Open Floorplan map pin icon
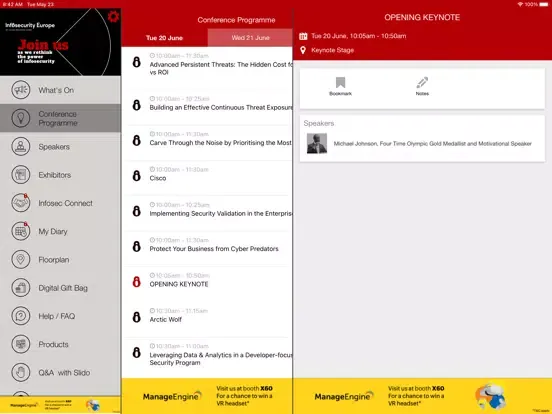This screenshot has width=552, height=414. click(21, 259)
